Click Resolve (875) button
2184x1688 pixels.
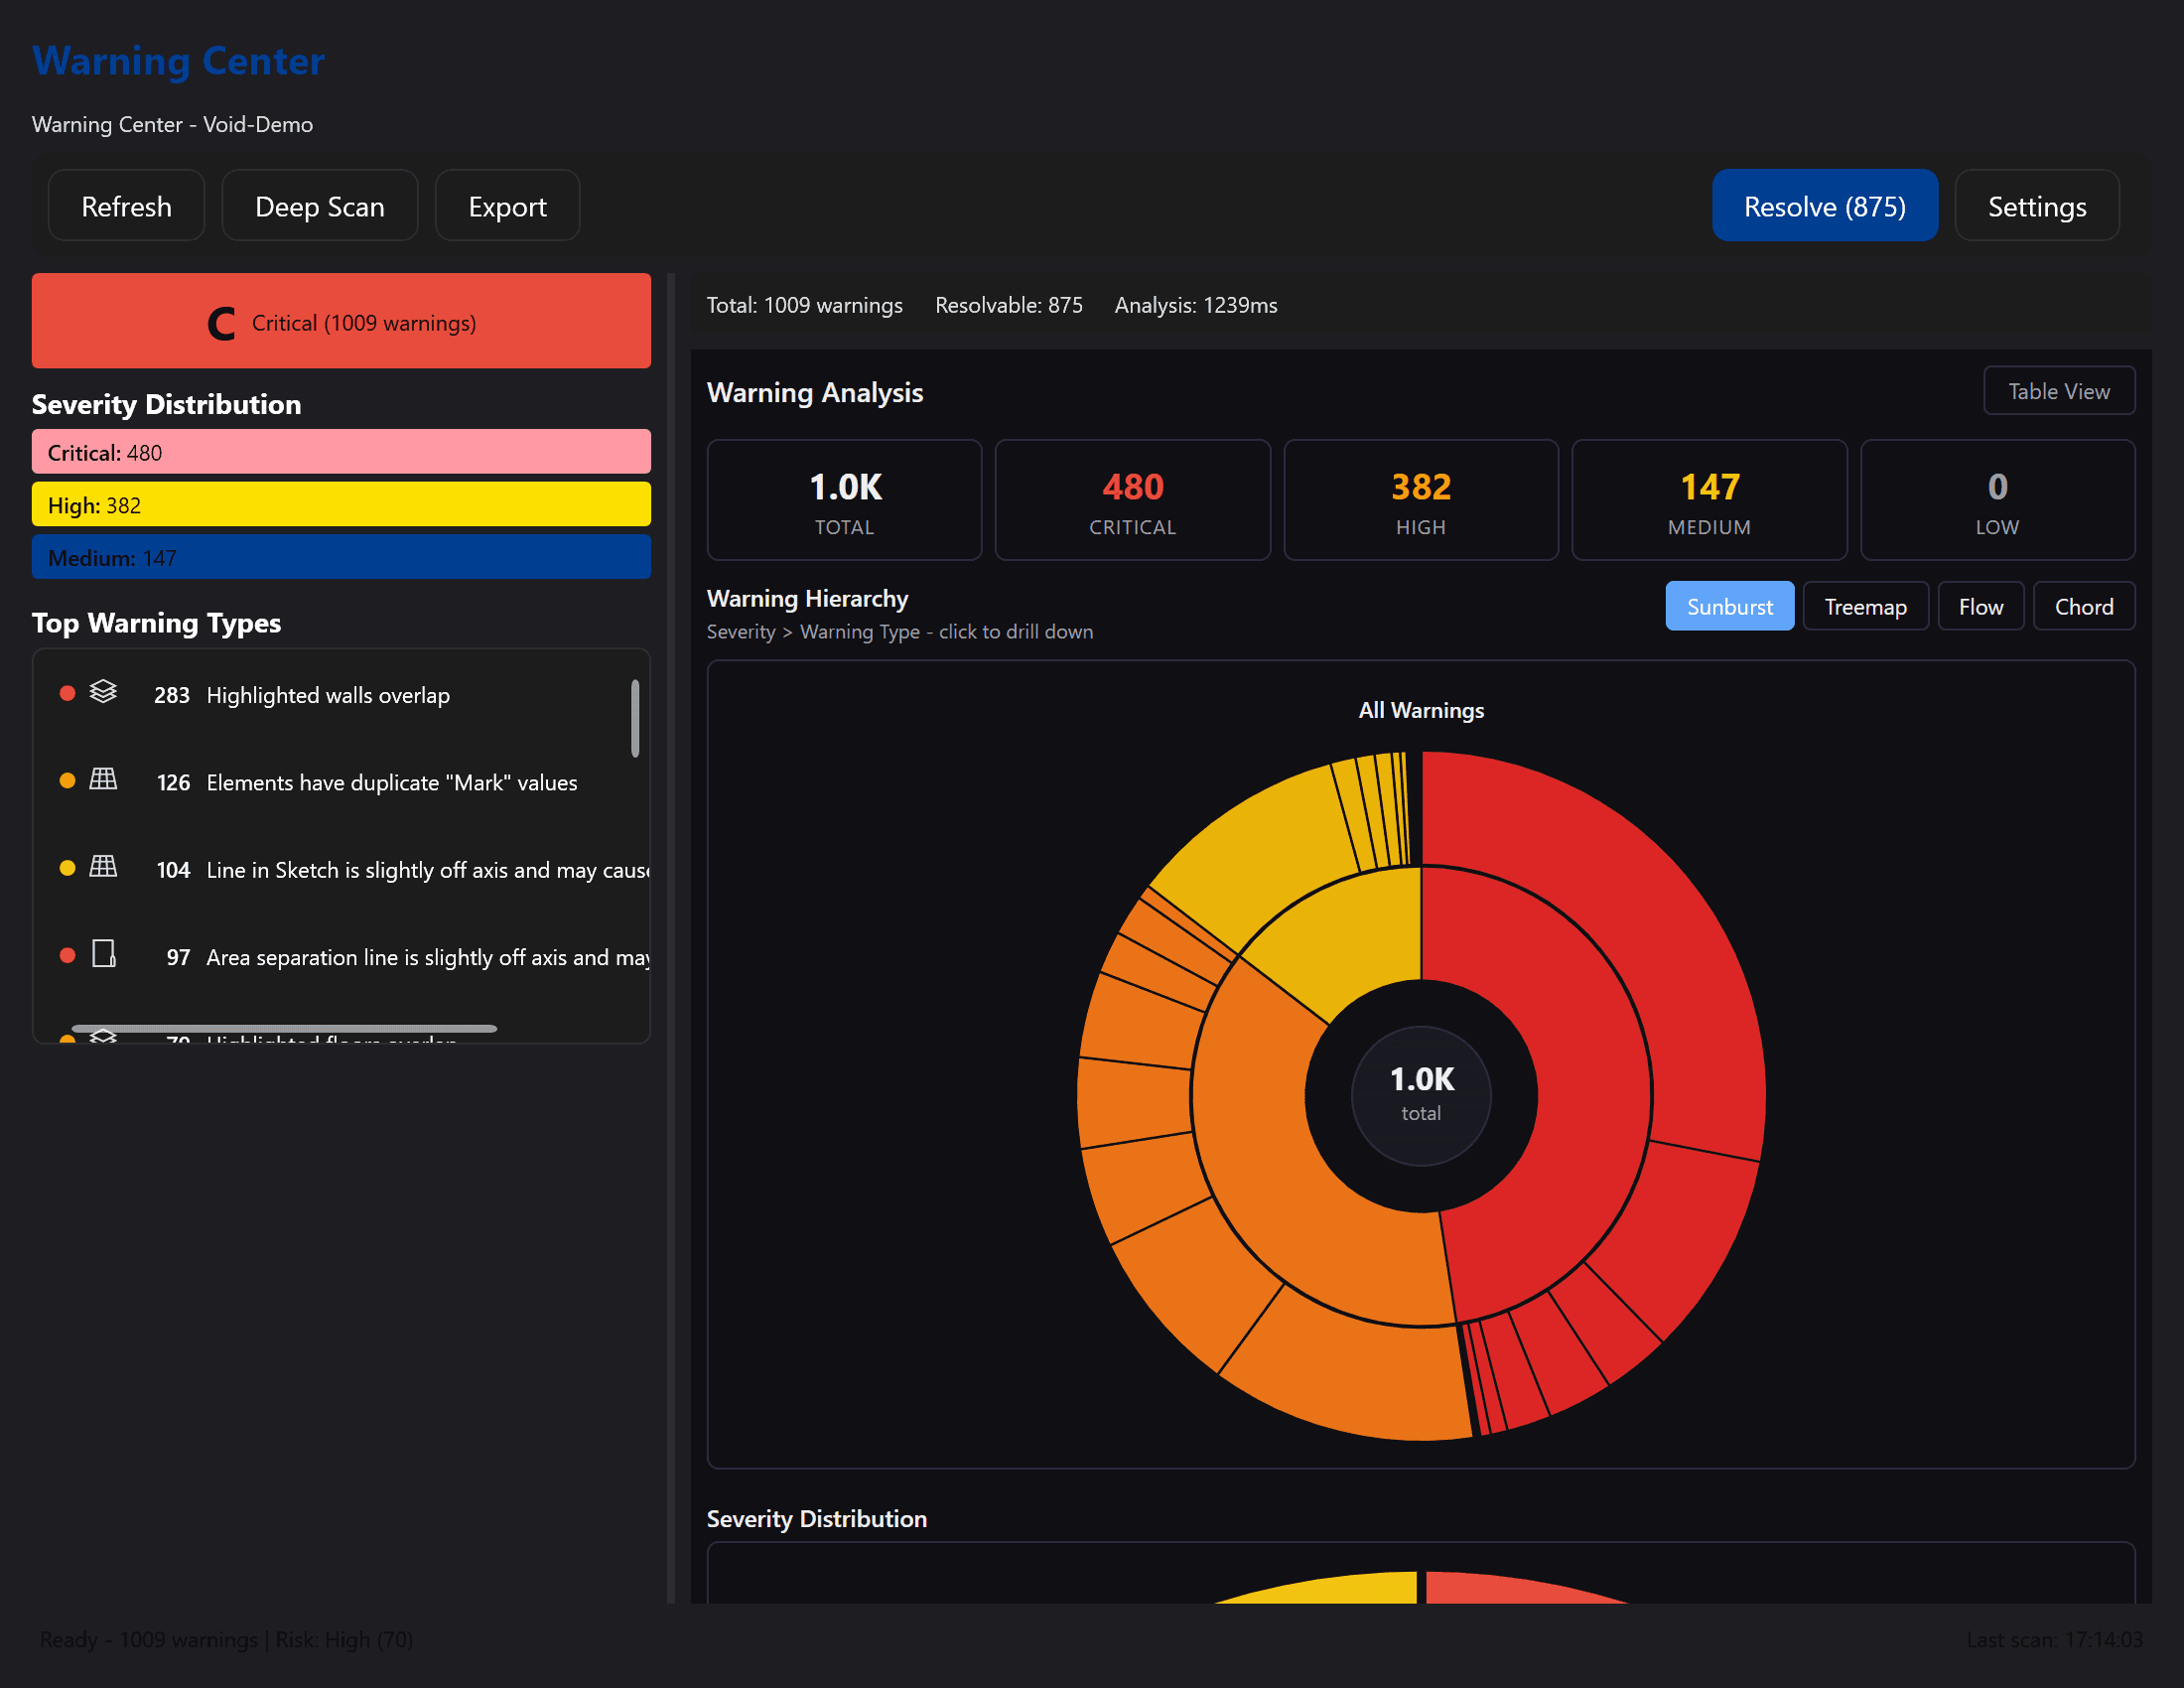pos(1825,206)
